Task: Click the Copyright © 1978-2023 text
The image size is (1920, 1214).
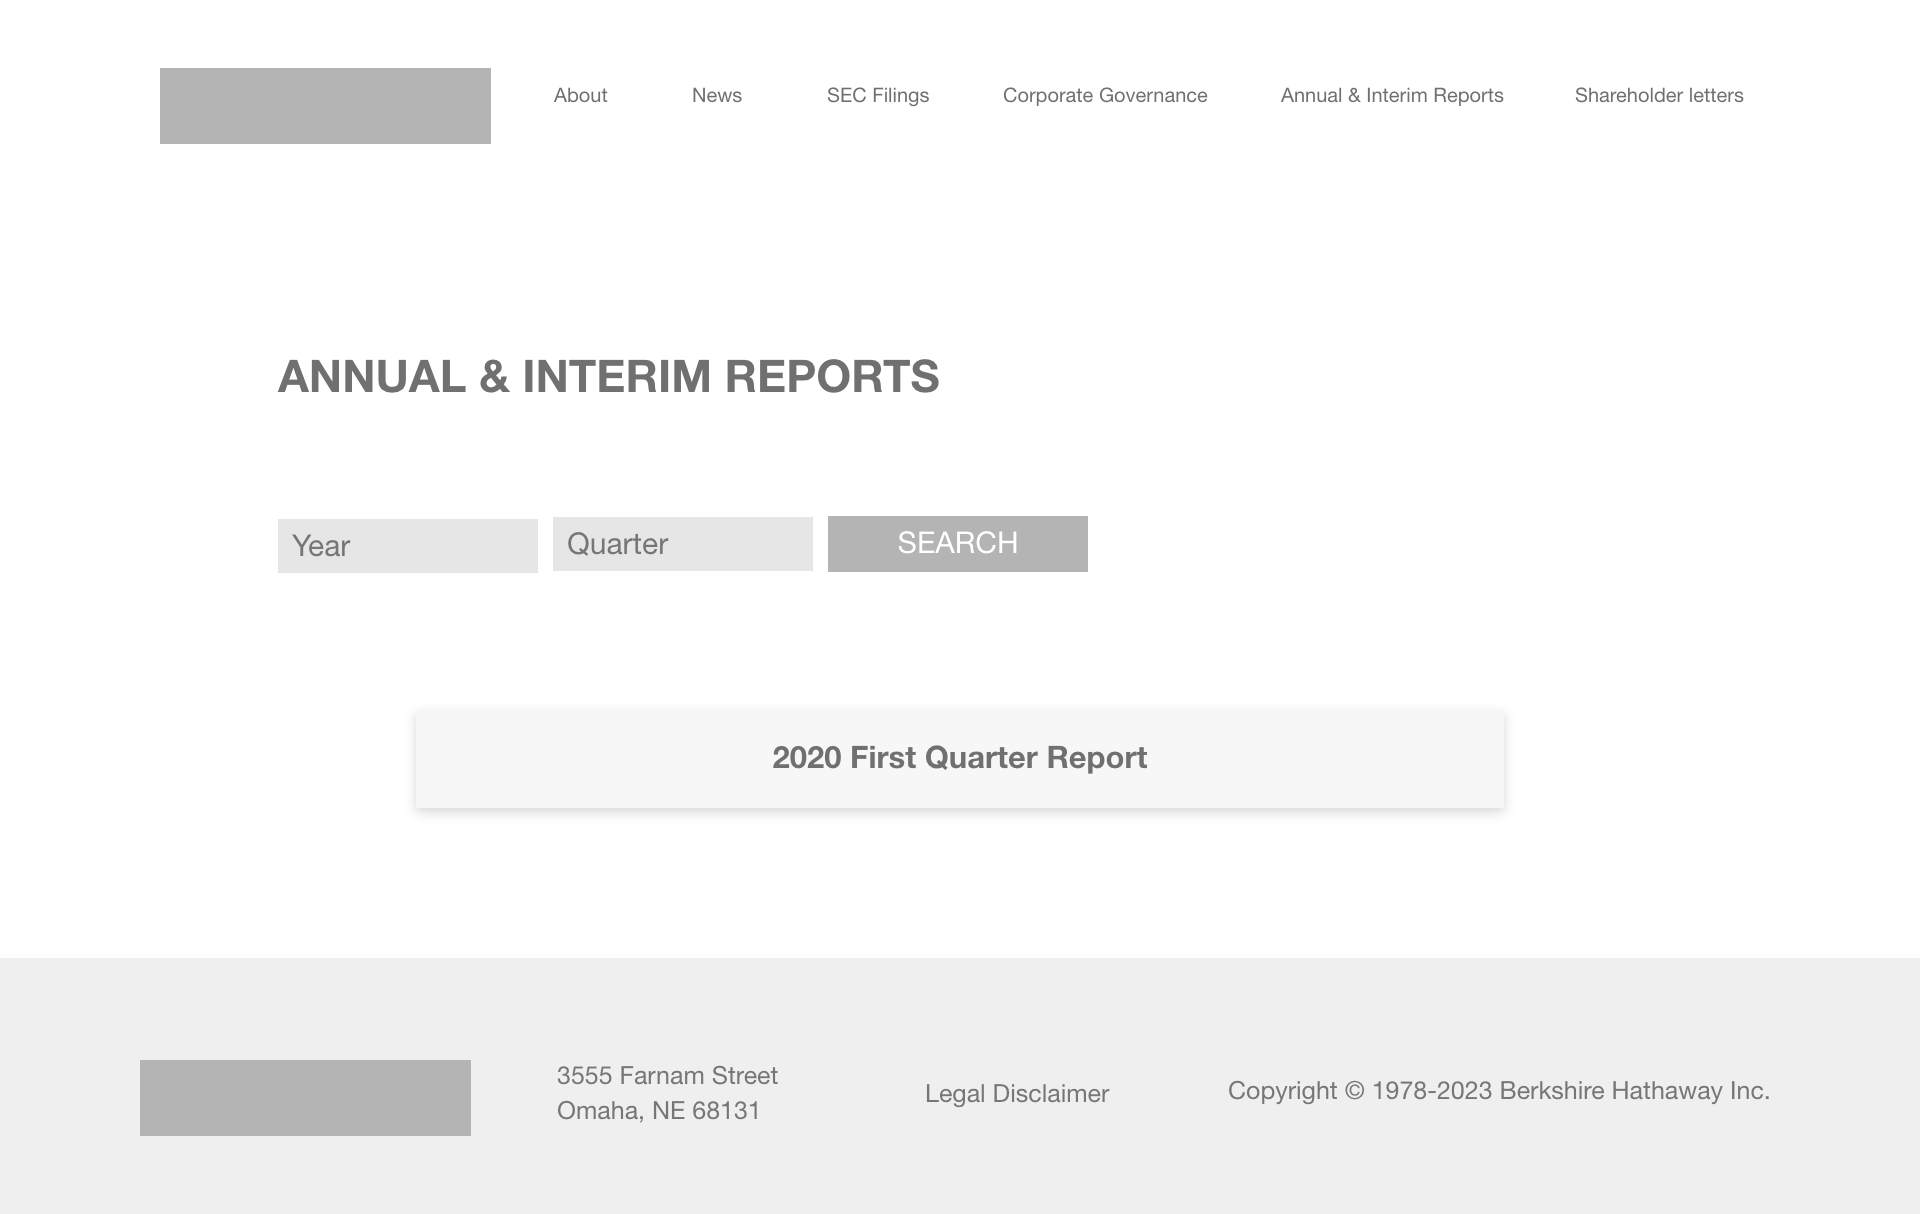Action: pyautogui.click(x=1360, y=1091)
